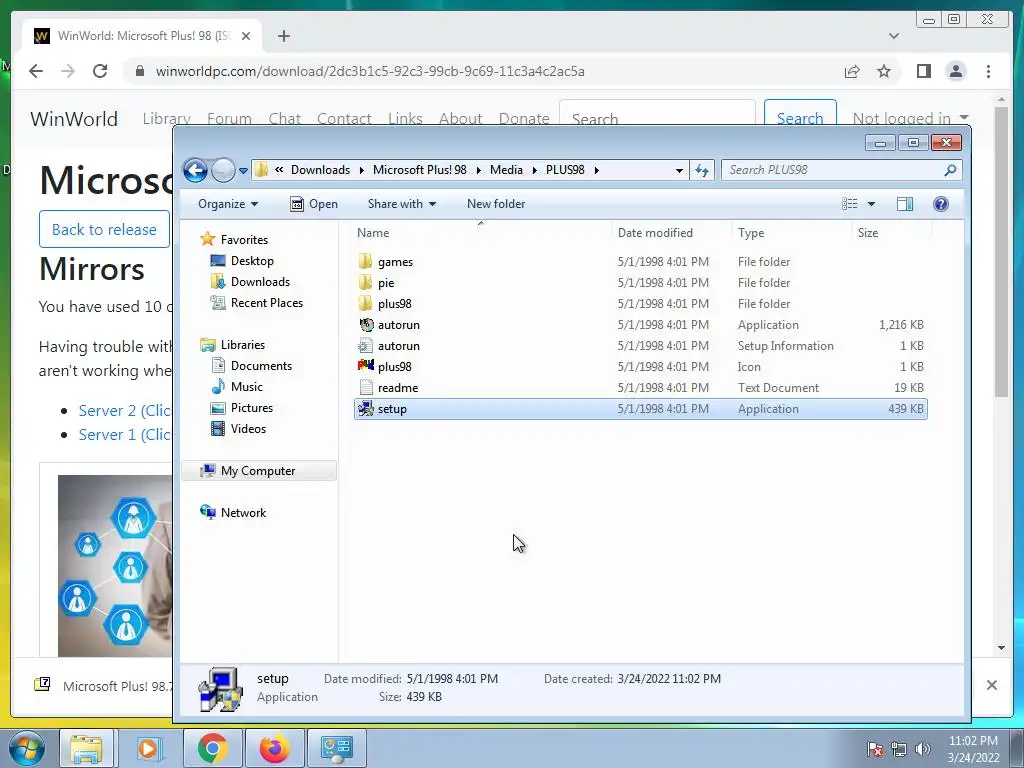Select Downloads in the breadcrumb path
This screenshot has height=768, width=1024.
point(320,170)
